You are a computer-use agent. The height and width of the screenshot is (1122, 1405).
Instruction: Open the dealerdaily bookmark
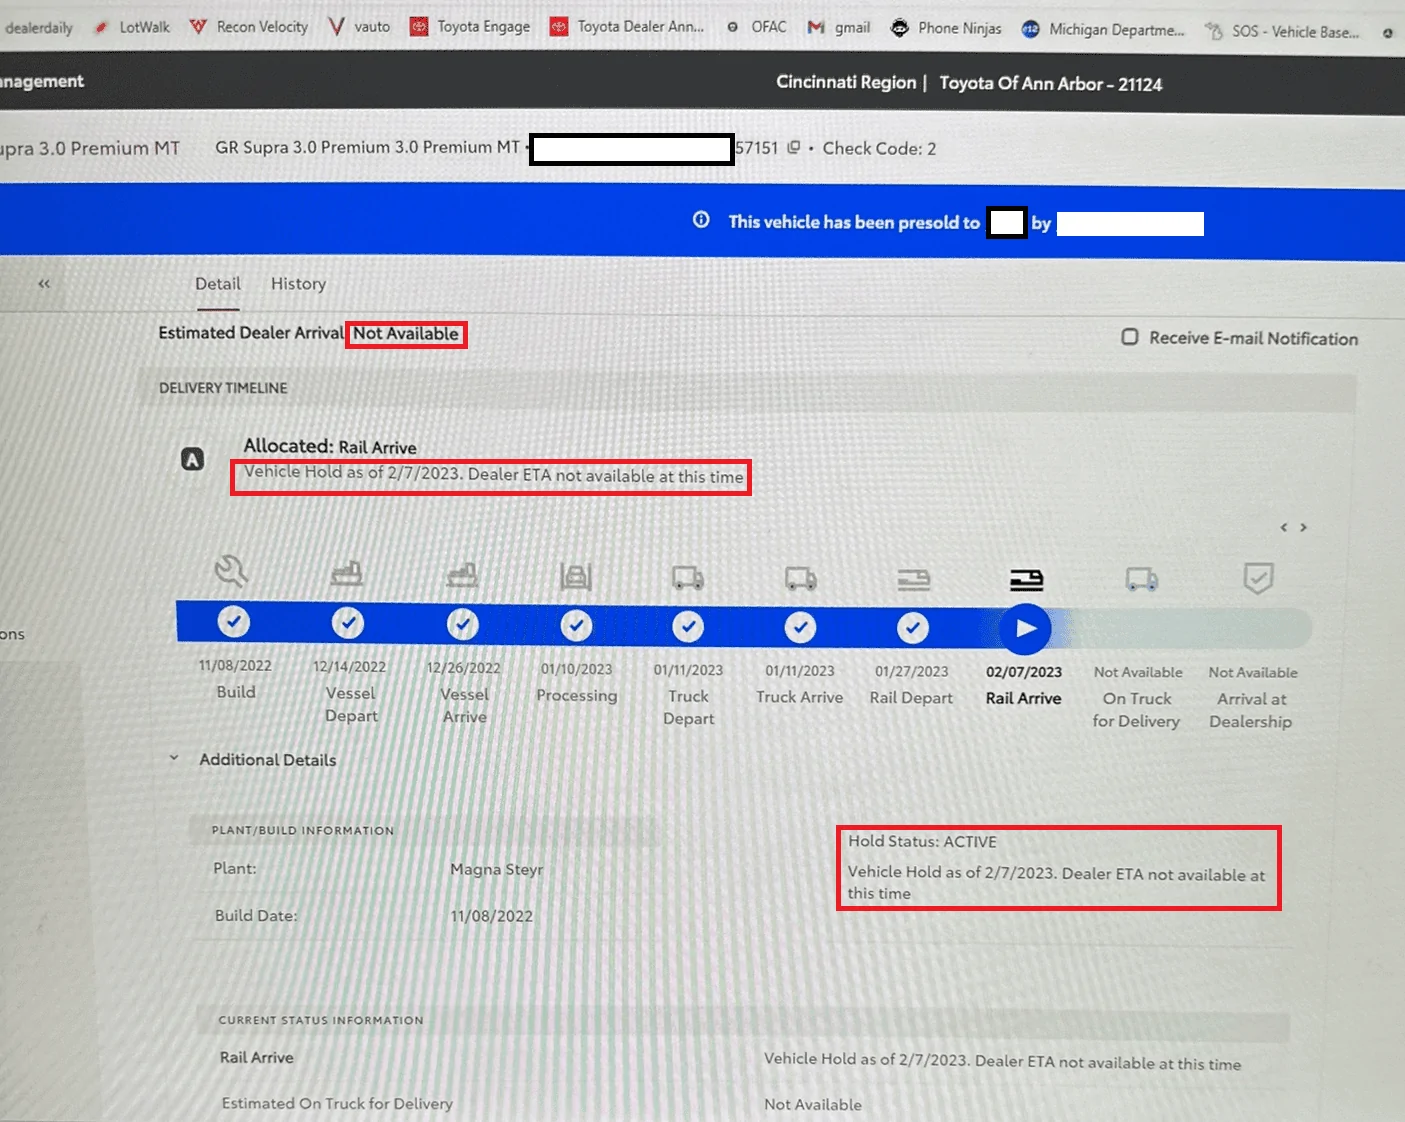[39, 28]
